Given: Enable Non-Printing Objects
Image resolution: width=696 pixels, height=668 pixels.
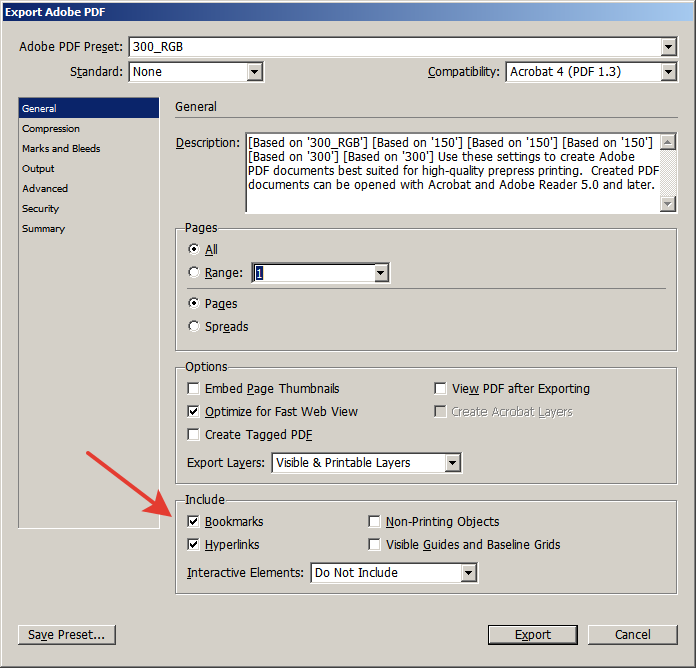Looking at the screenshot, I should (x=375, y=522).
